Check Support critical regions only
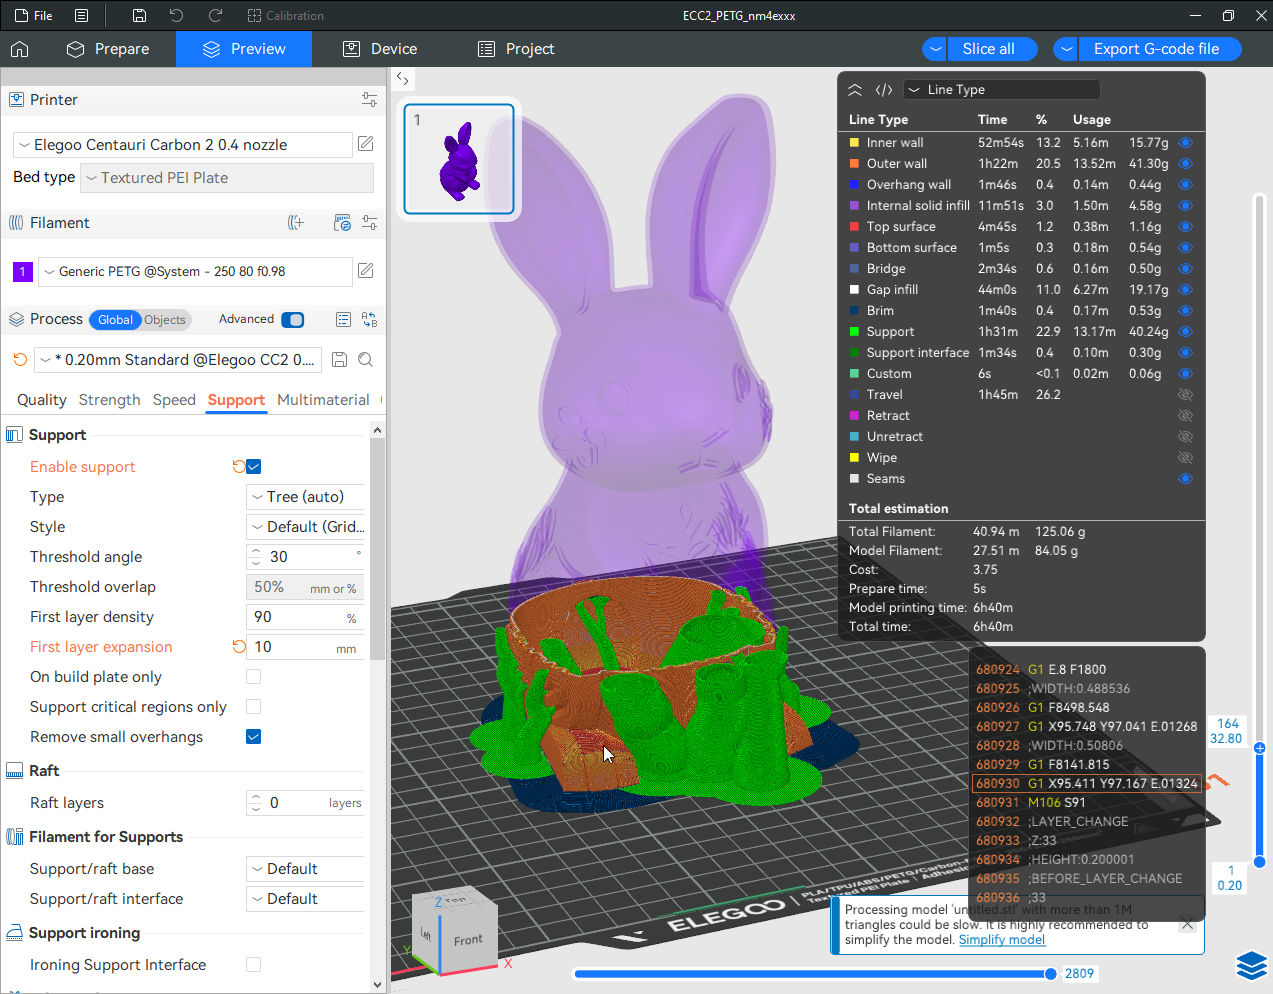Screen dimensions: 1273x994 pyautogui.click(x=254, y=707)
